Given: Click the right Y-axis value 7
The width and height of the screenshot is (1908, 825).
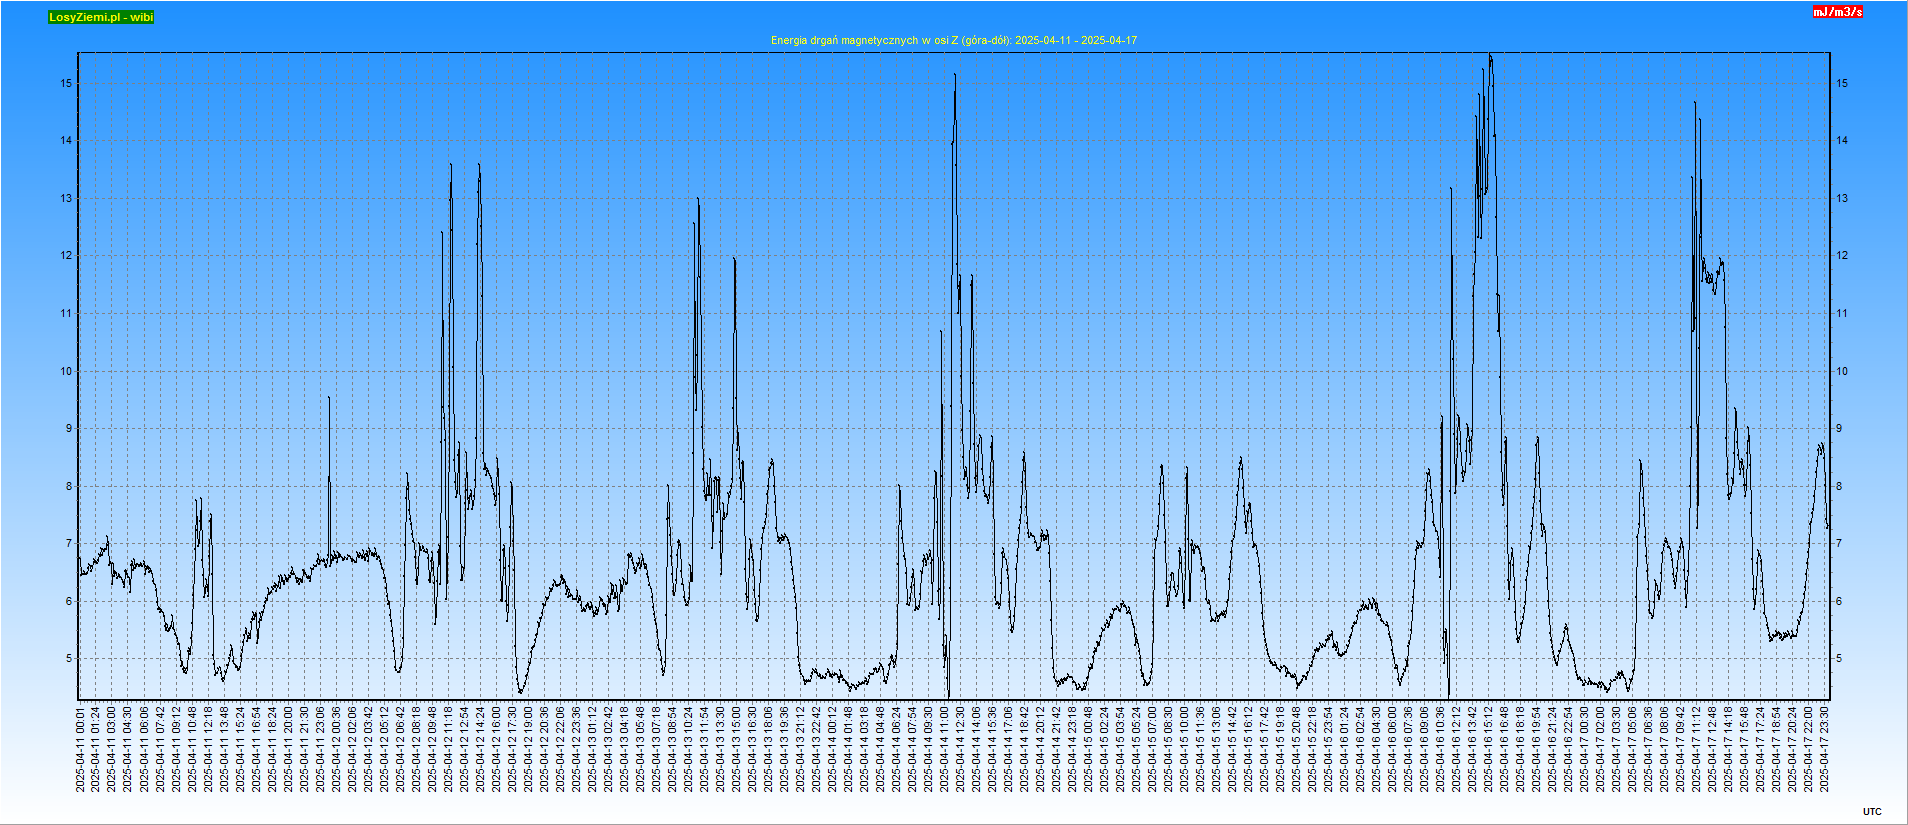Looking at the screenshot, I should pos(1839,544).
